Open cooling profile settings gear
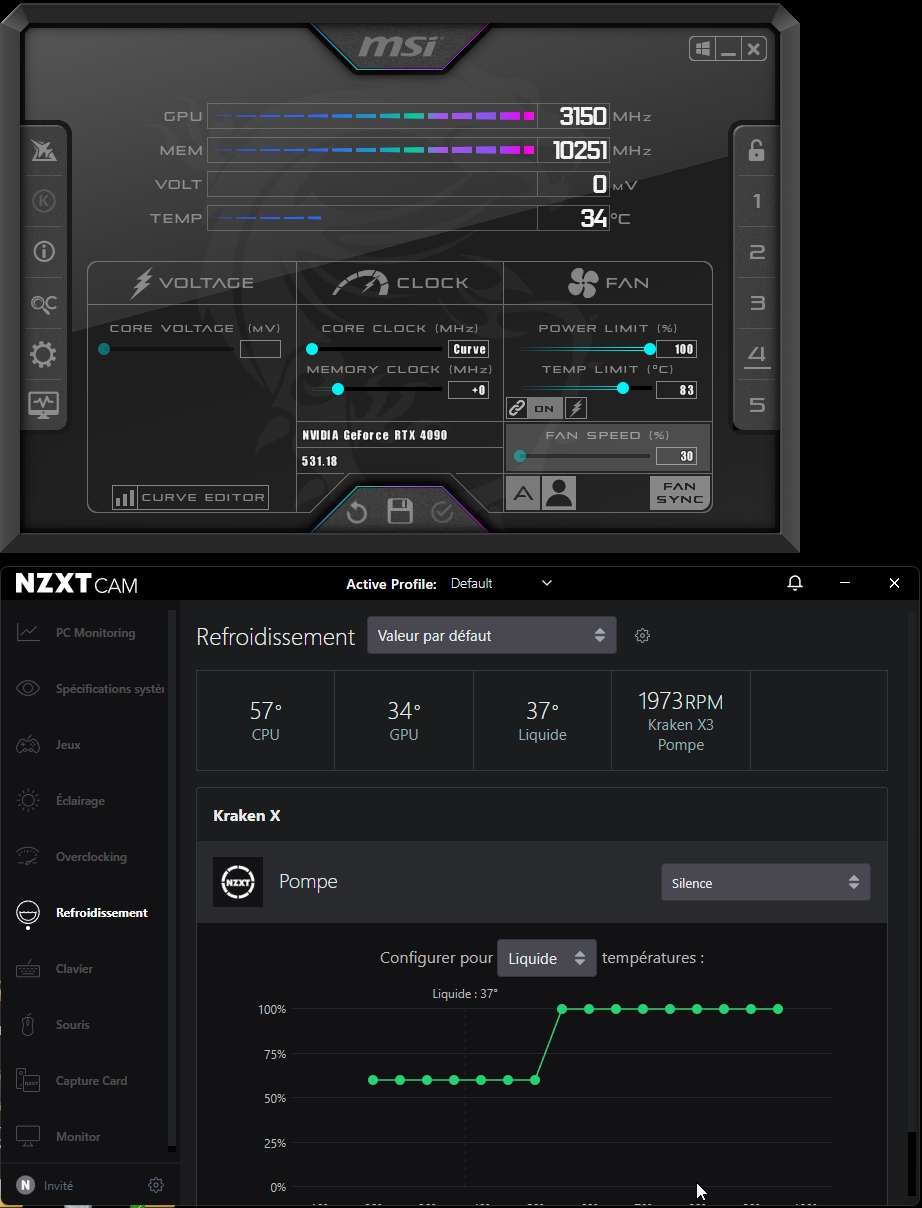Screen dimensions: 922x1208 pyautogui.click(x=643, y=635)
